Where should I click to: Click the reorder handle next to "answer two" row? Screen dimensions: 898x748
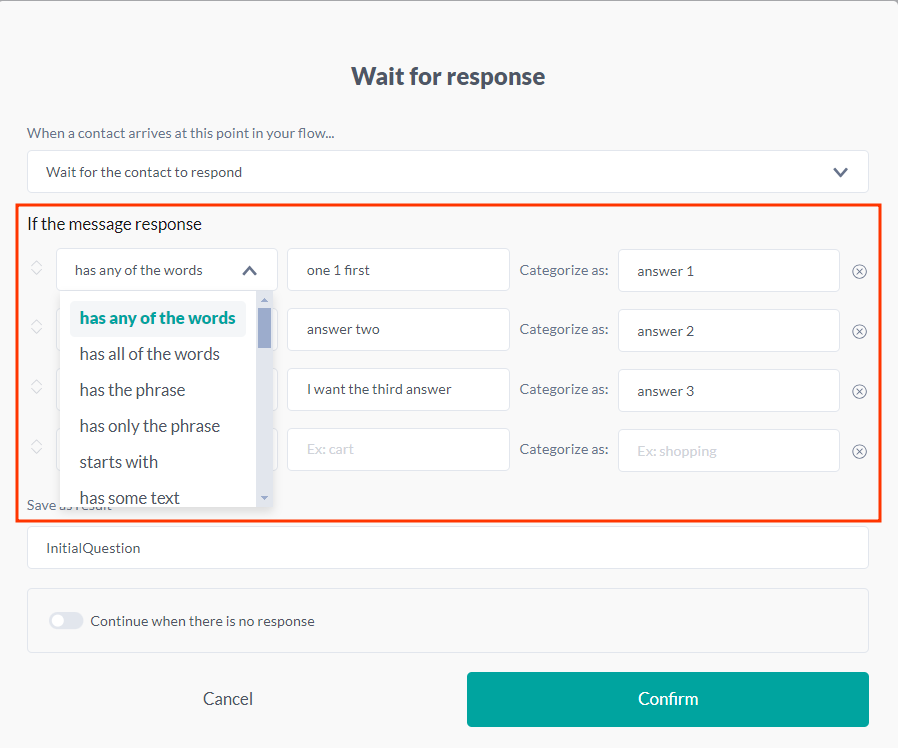[x=36, y=328]
